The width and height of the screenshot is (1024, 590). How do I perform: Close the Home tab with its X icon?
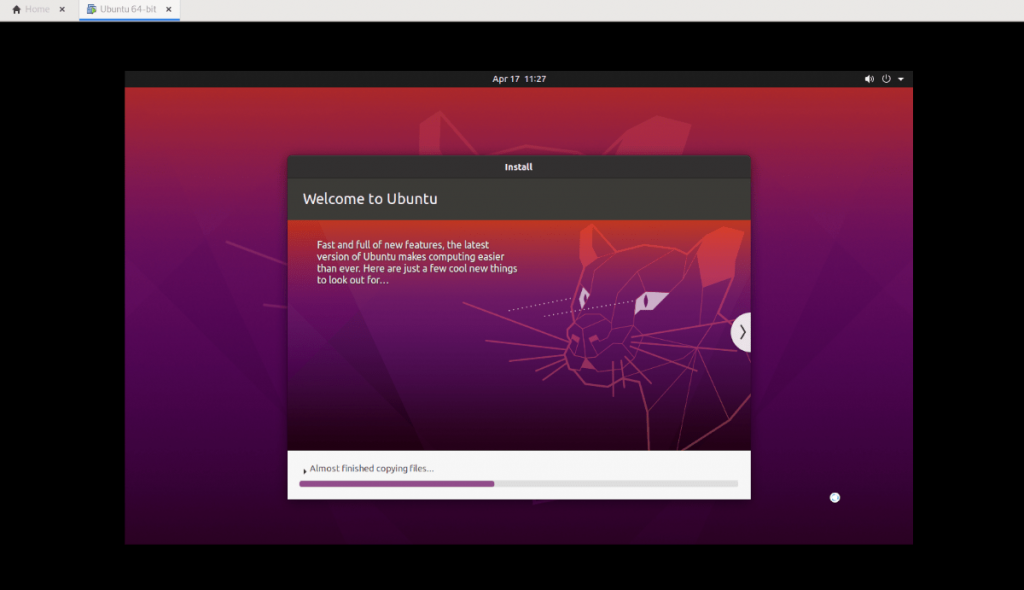(x=61, y=8)
